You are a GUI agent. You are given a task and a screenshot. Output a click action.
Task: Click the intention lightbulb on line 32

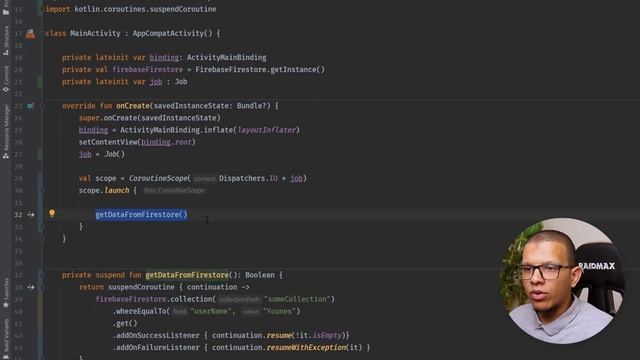click(x=52, y=213)
